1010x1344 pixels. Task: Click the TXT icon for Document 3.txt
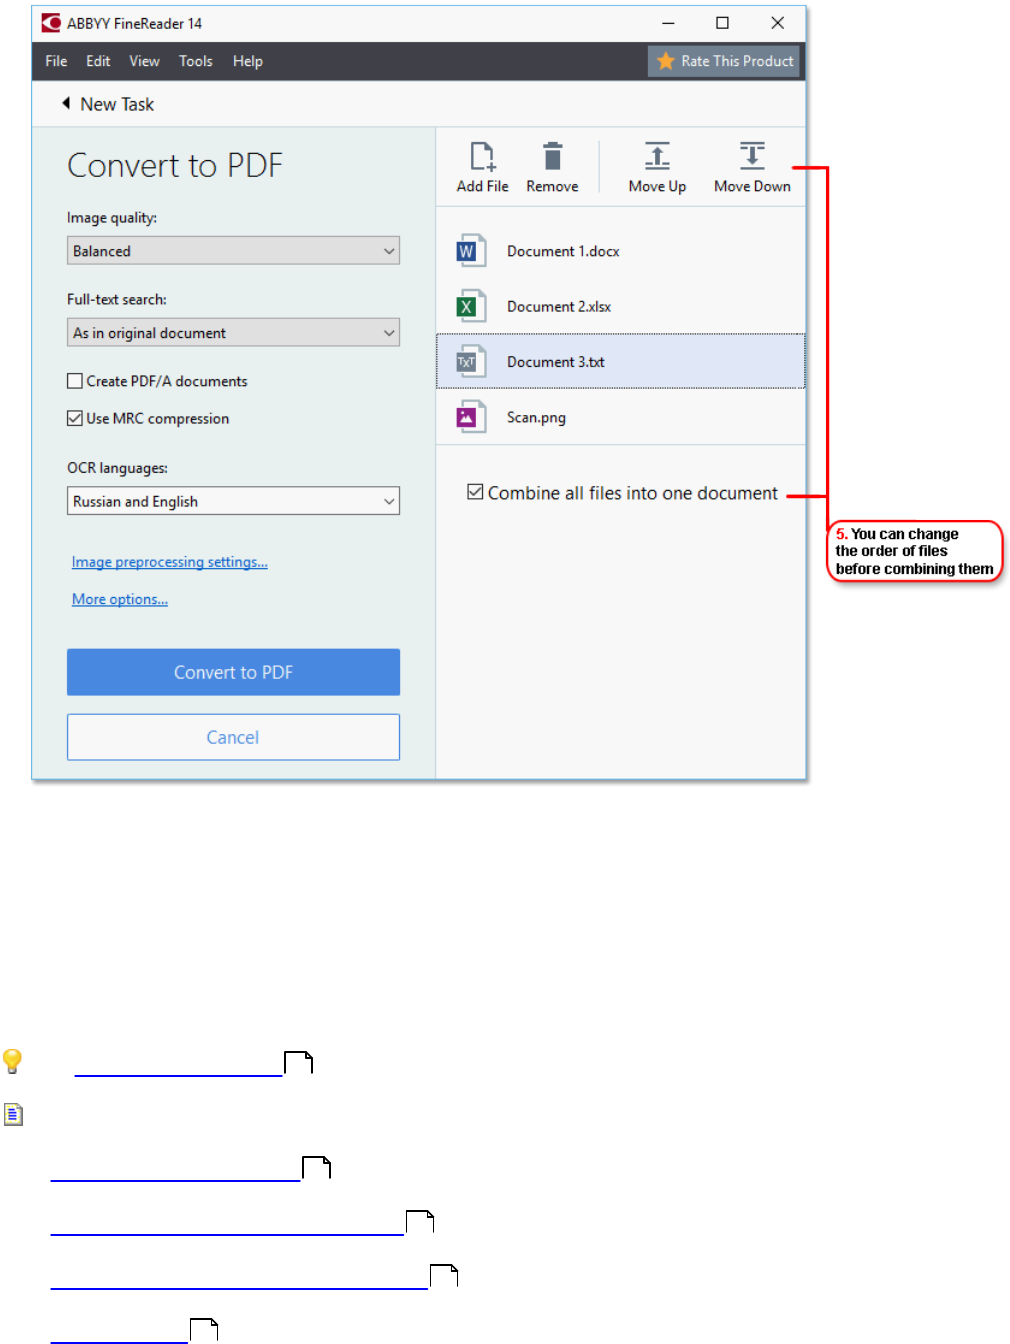click(471, 361)
